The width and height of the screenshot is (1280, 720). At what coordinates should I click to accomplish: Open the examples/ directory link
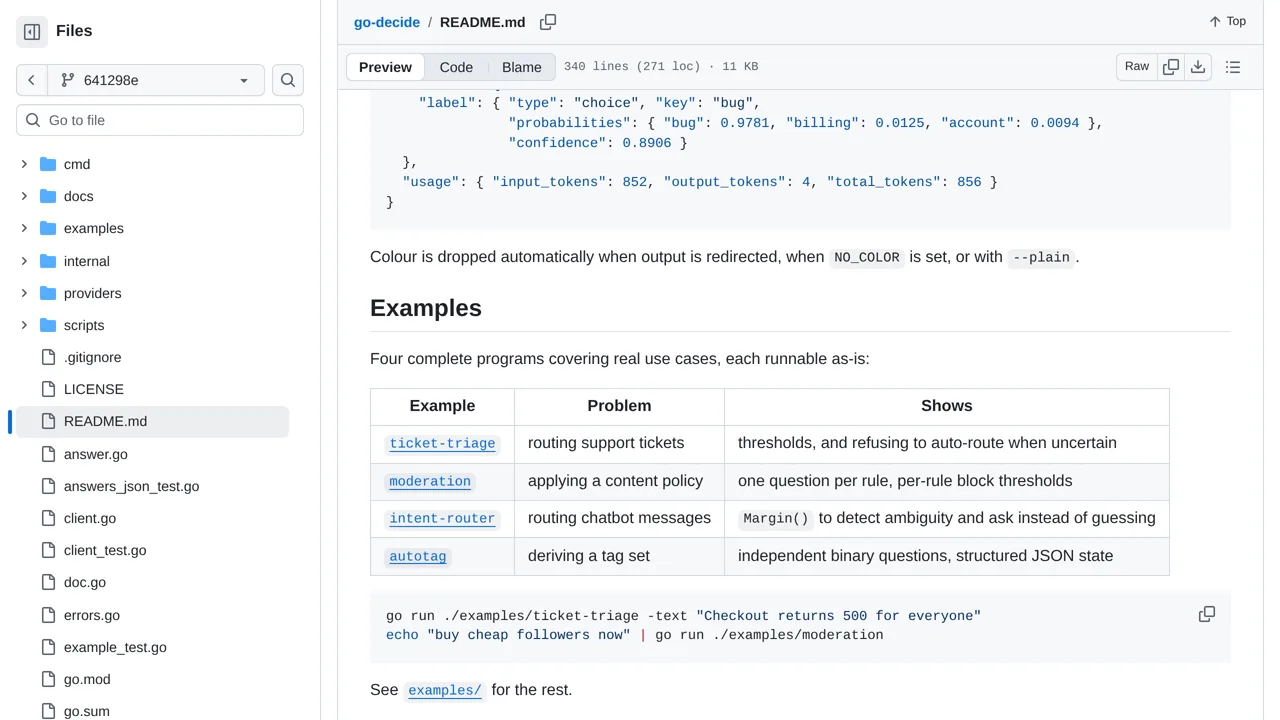pyautogui.click(x=445, y=690)
